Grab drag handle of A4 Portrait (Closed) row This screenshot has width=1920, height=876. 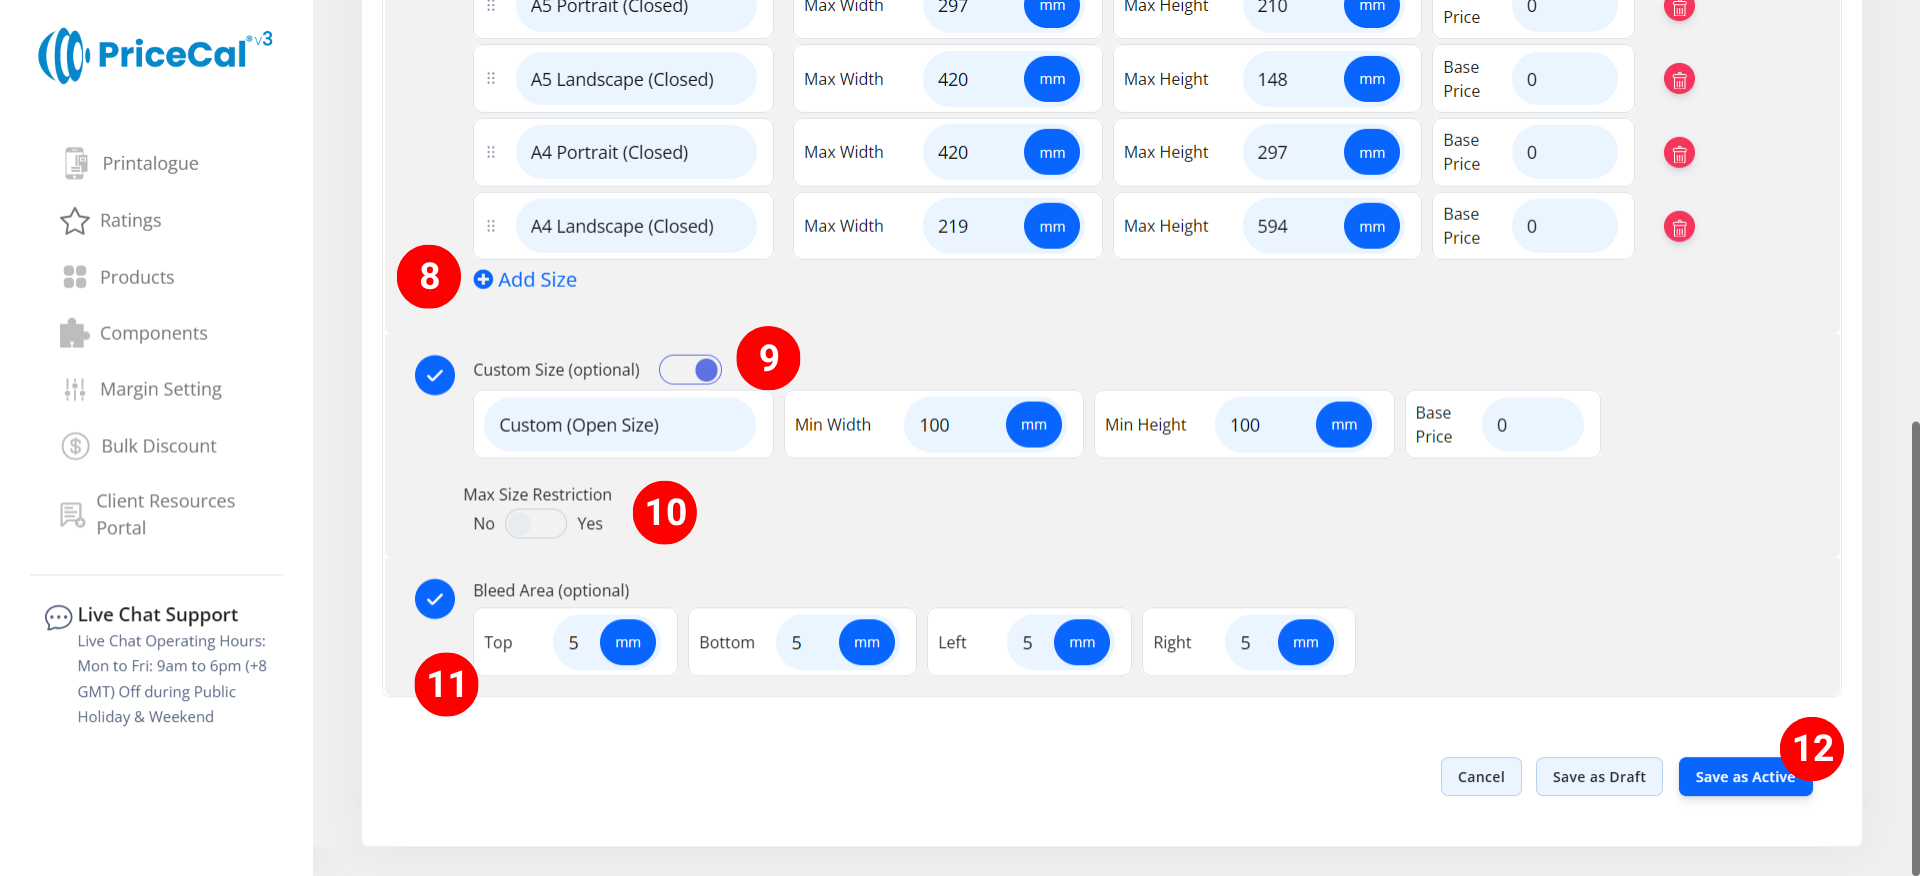pyautogui.click(x=491, y=152)
